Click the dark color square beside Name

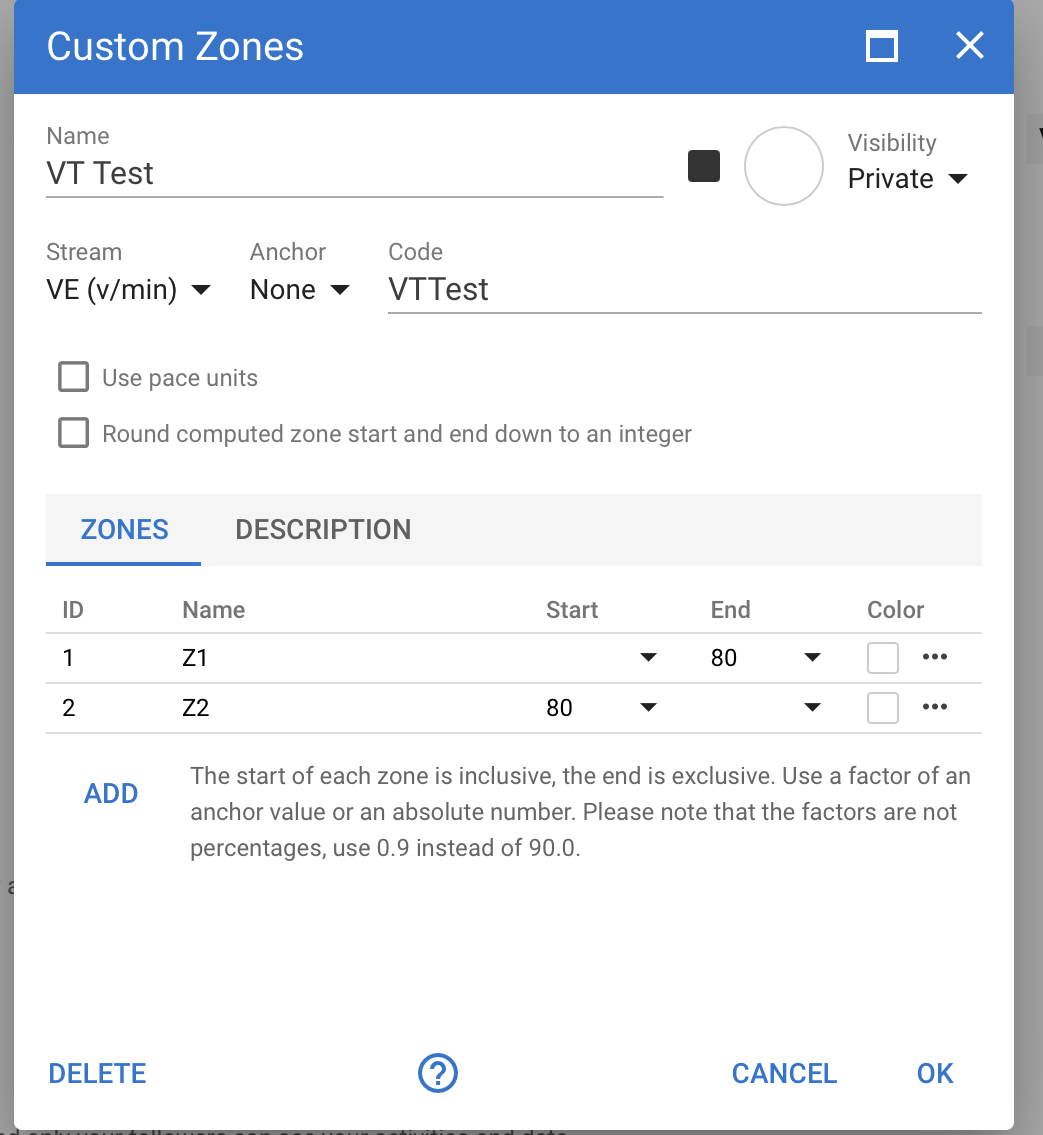point(704,166)
